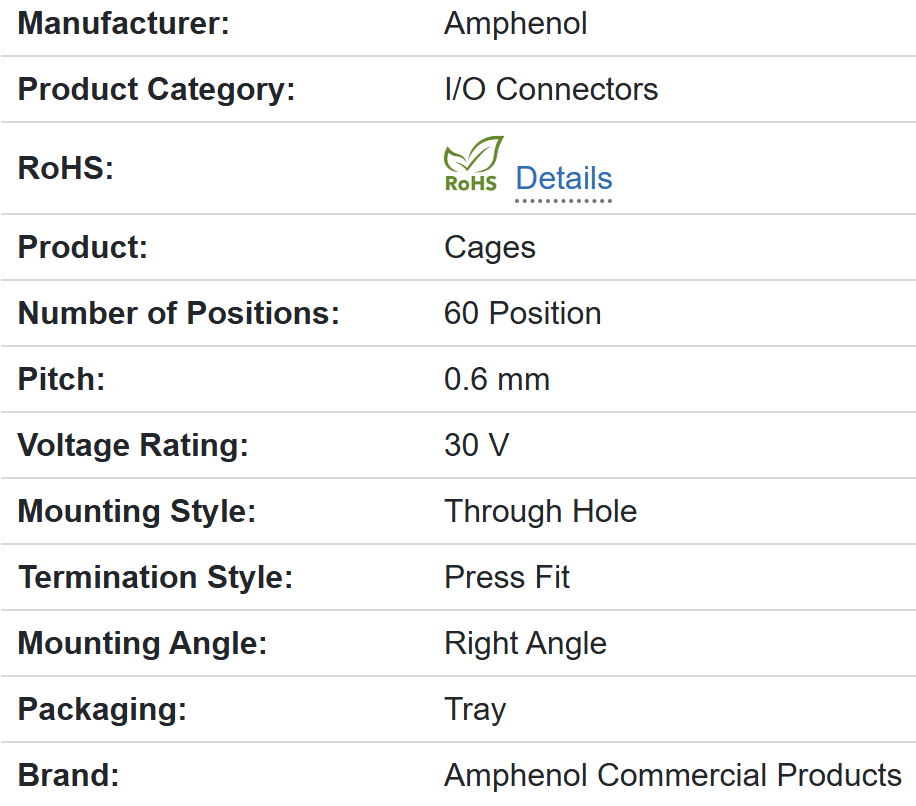
Task: Click the Mounting Angle label
Action: click(x=143, y=643)
